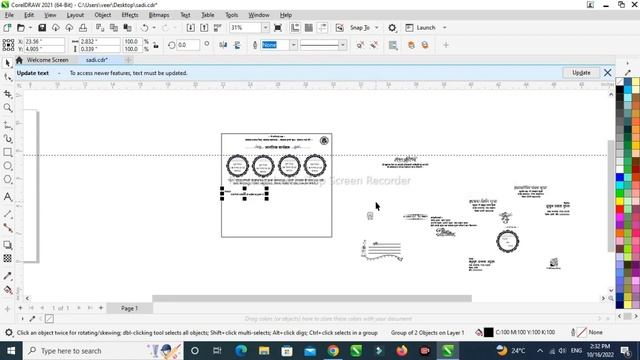Create a new document

[x=7, y=28]
